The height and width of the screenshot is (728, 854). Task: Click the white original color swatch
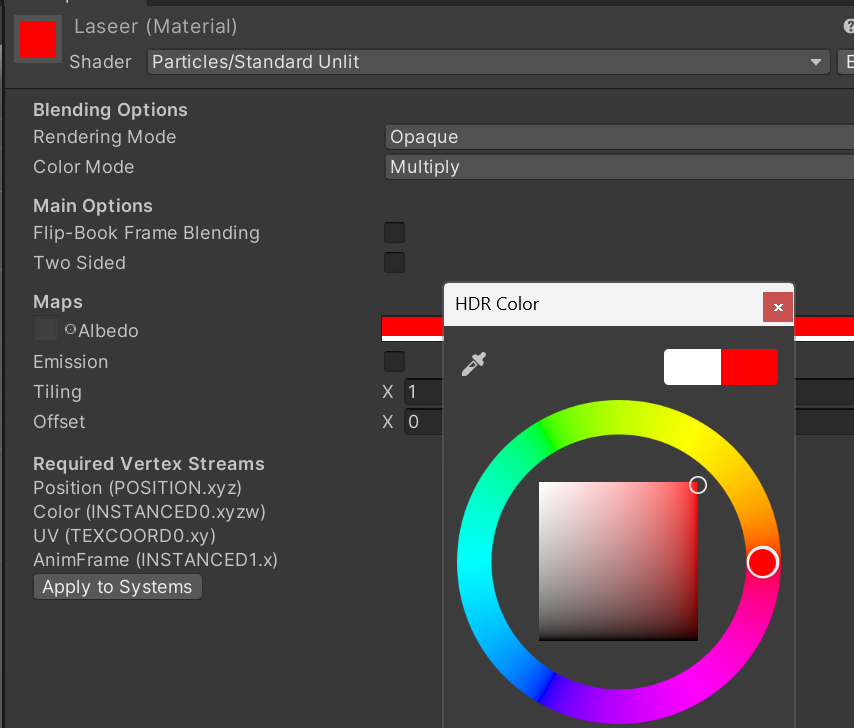tap(692, 367)
